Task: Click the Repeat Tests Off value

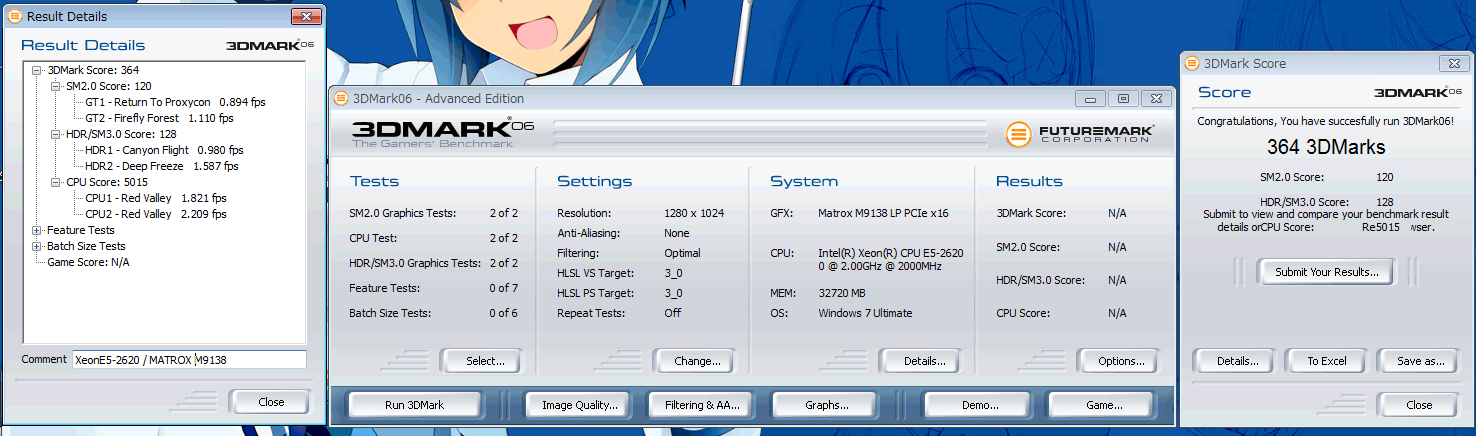Action: coord(672,313)
